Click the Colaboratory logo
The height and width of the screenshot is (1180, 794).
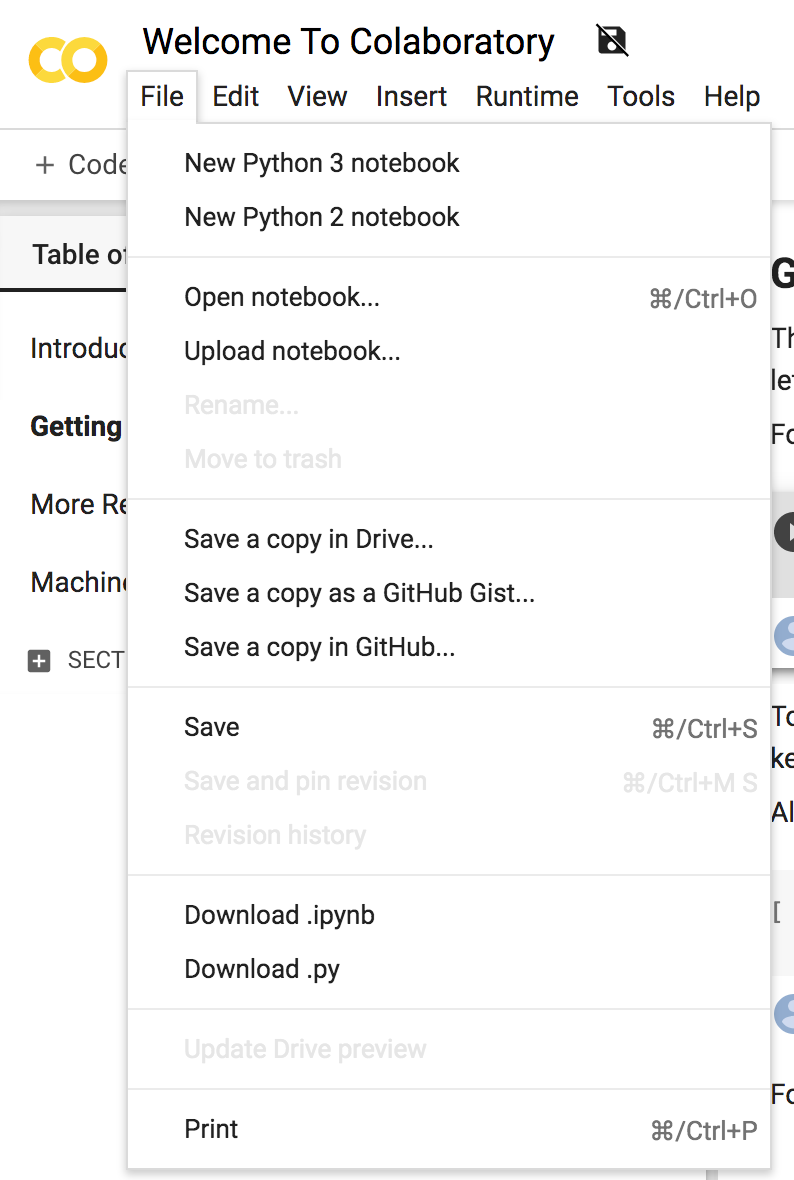point(67,60)
